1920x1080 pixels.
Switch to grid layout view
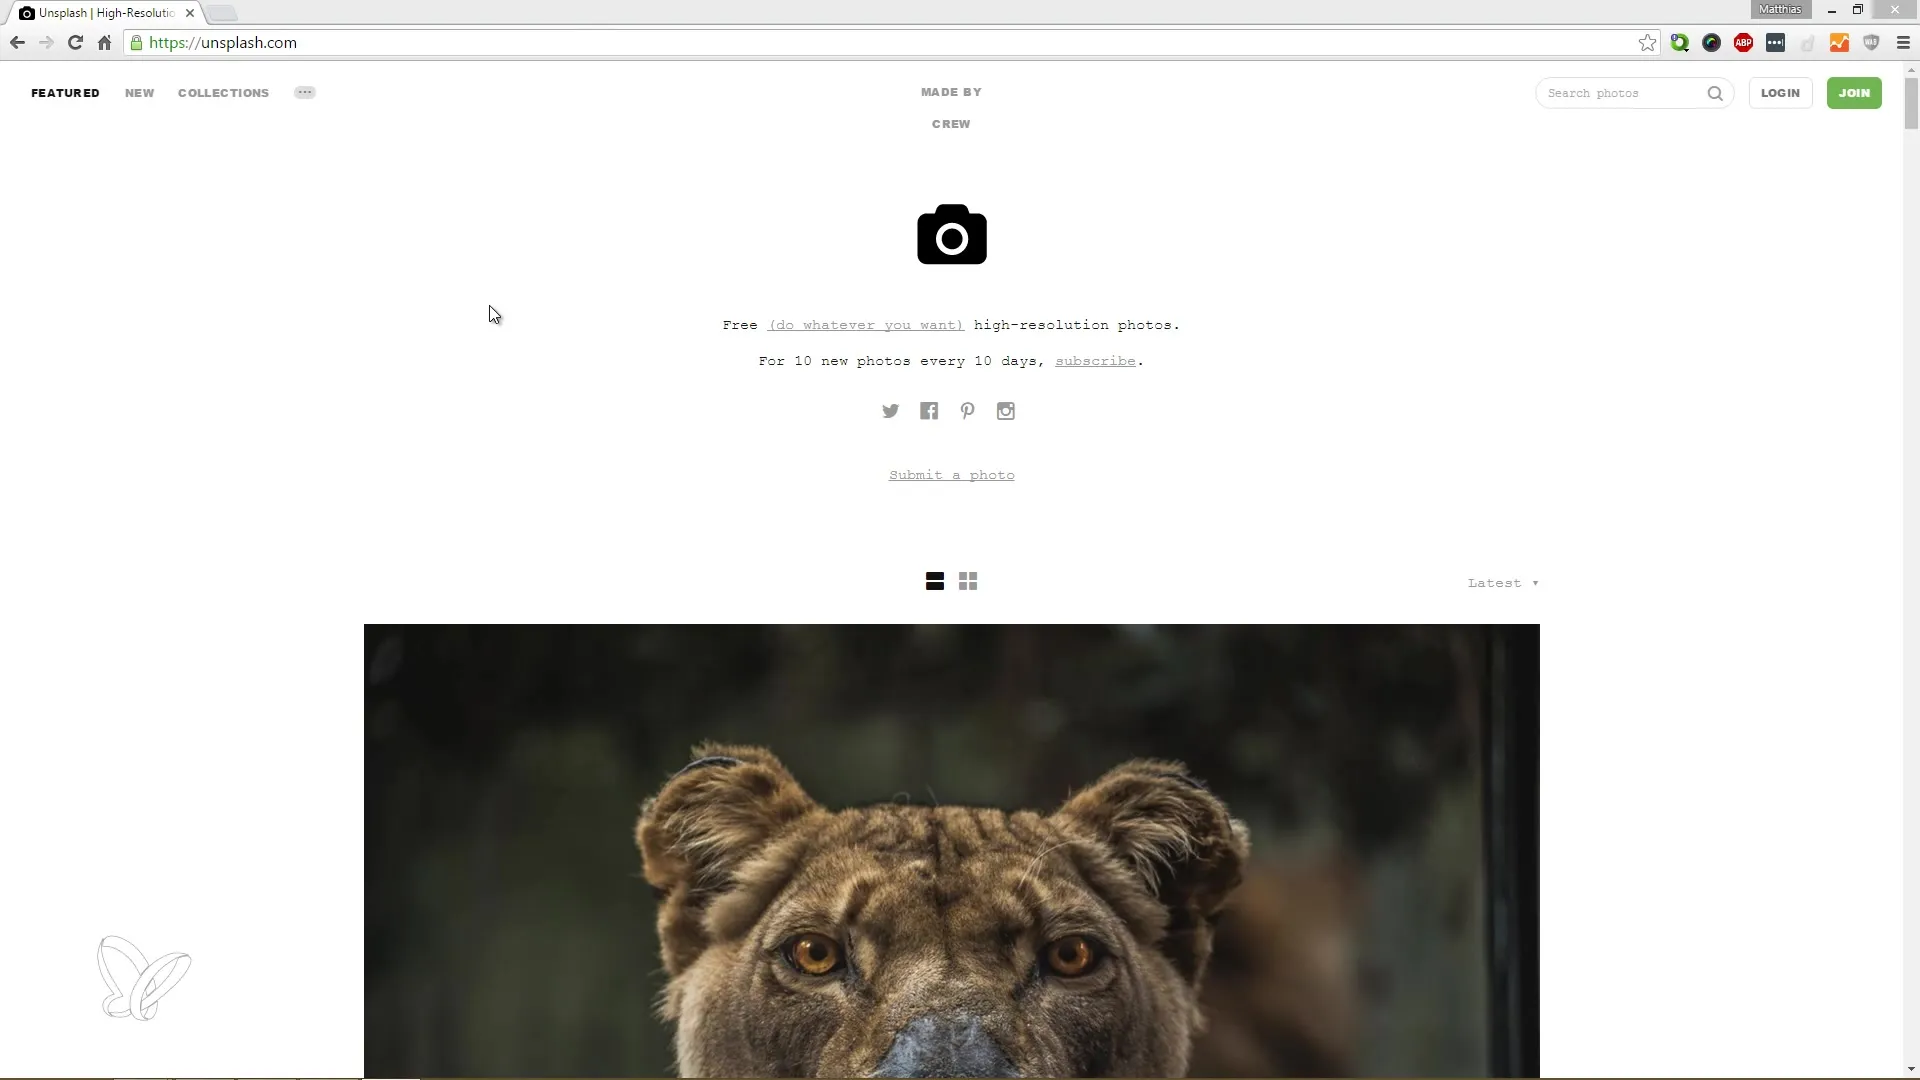click(968, 582)
